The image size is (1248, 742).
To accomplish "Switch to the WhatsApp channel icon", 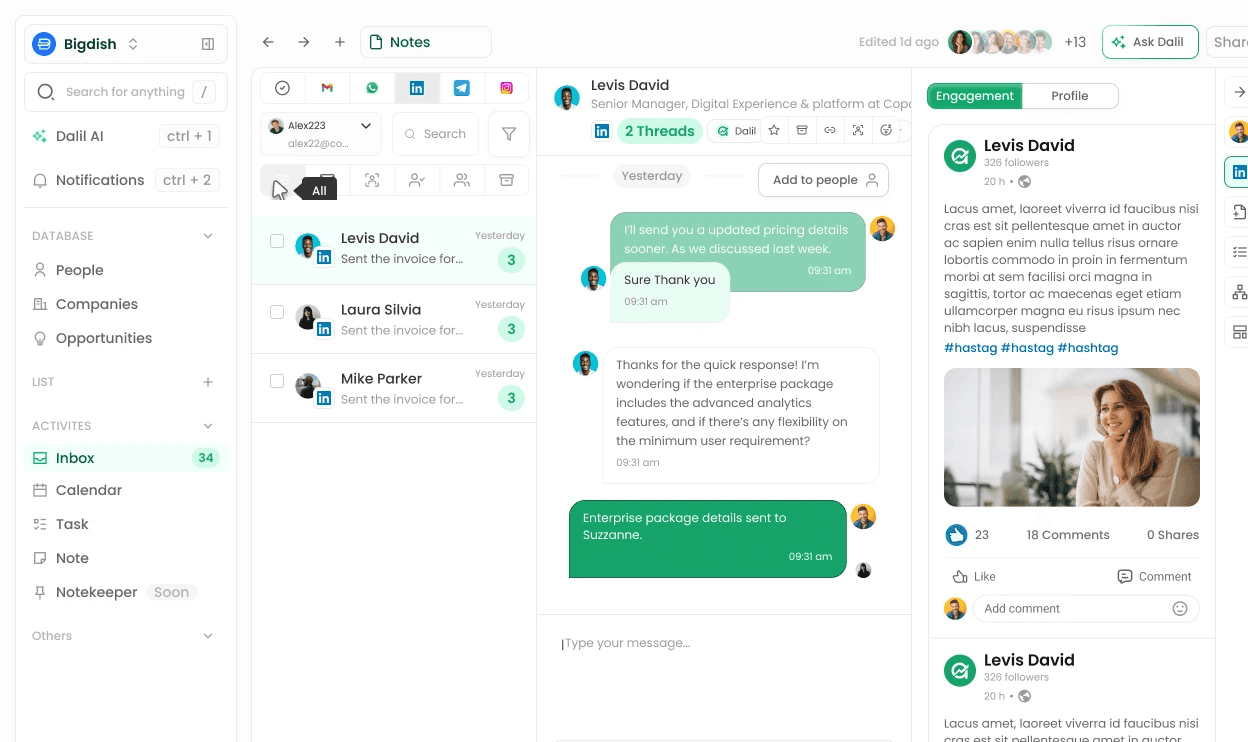I will (372, 87).
